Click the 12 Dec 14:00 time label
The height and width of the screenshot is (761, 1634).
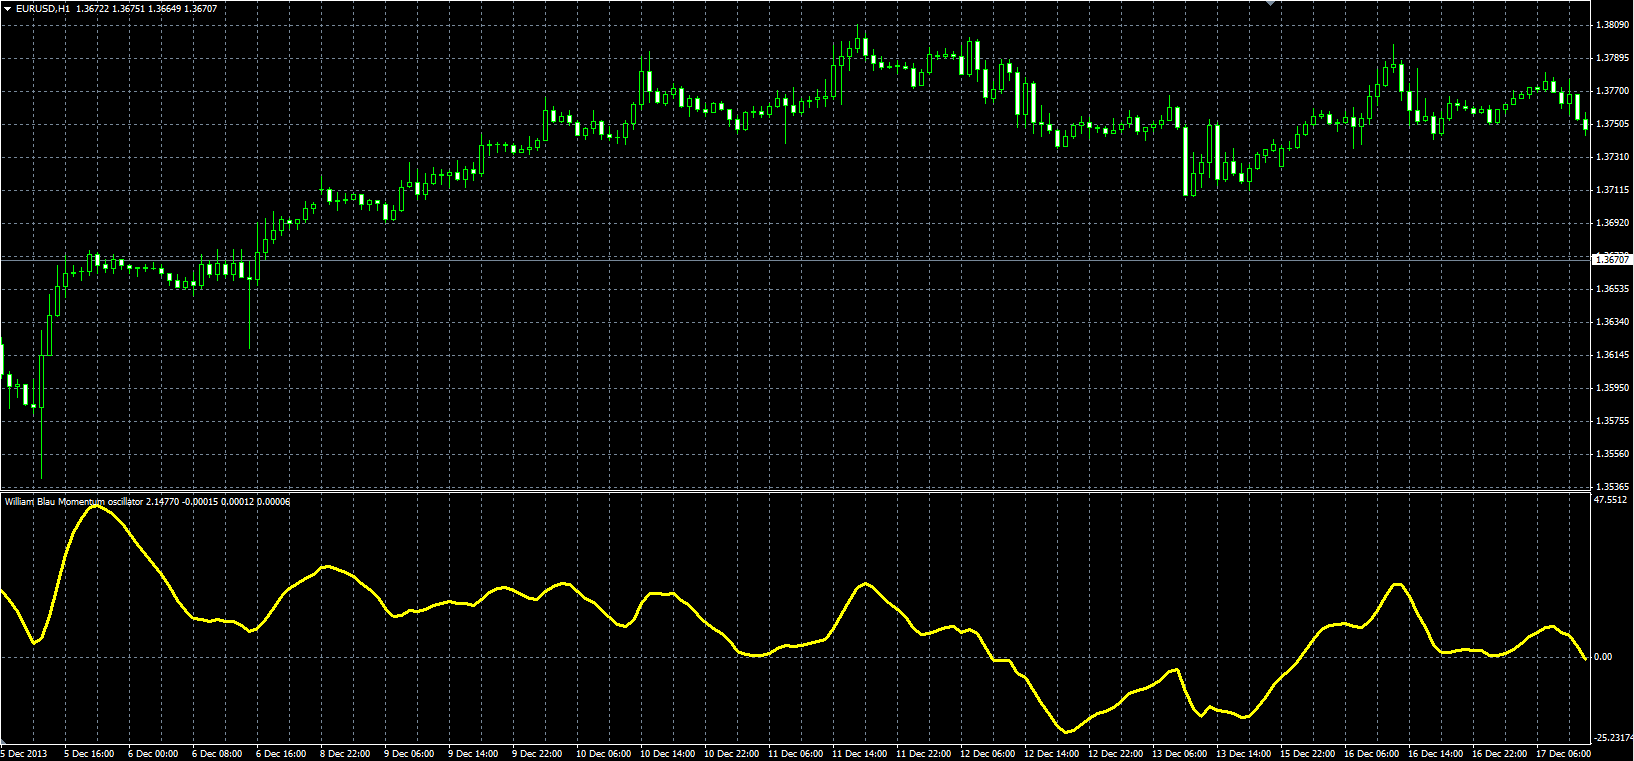pyautogui.click(x=1052, y=754)
